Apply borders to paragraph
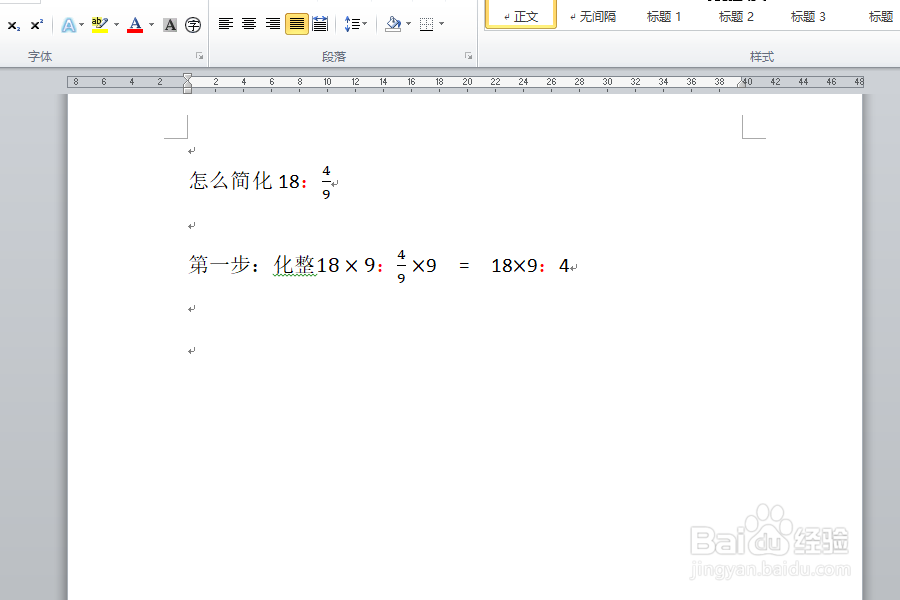Screen dimensions: 900x600 (x=426, y=24)
